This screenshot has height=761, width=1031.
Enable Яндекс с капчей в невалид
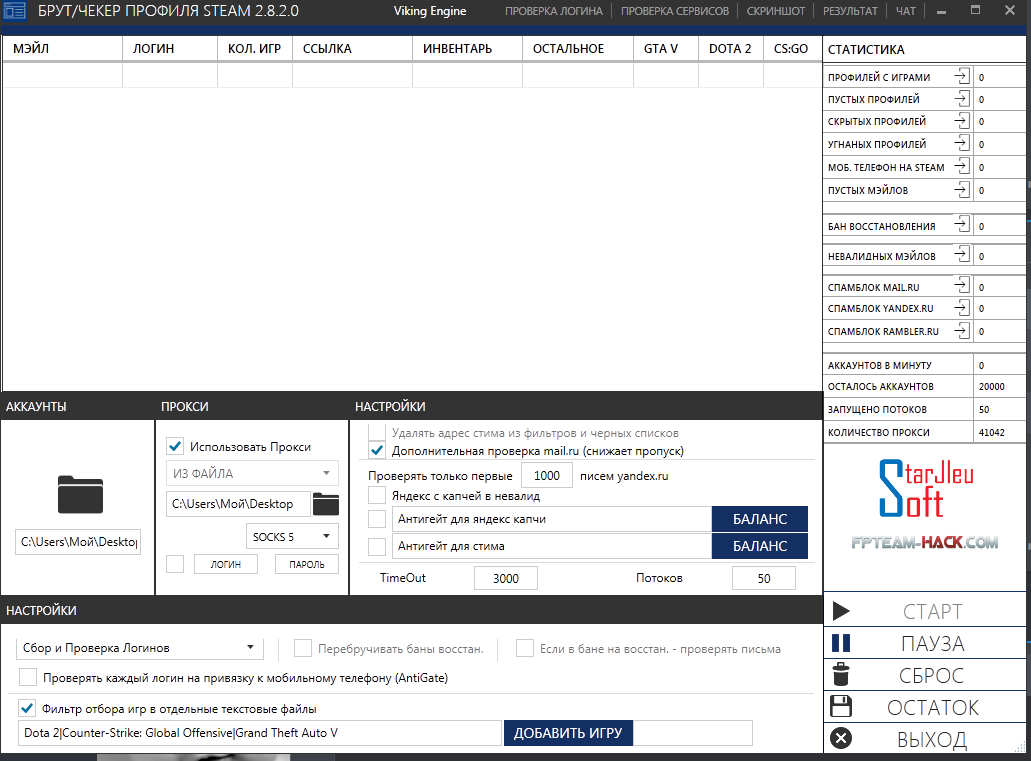[x=377, y=495]
